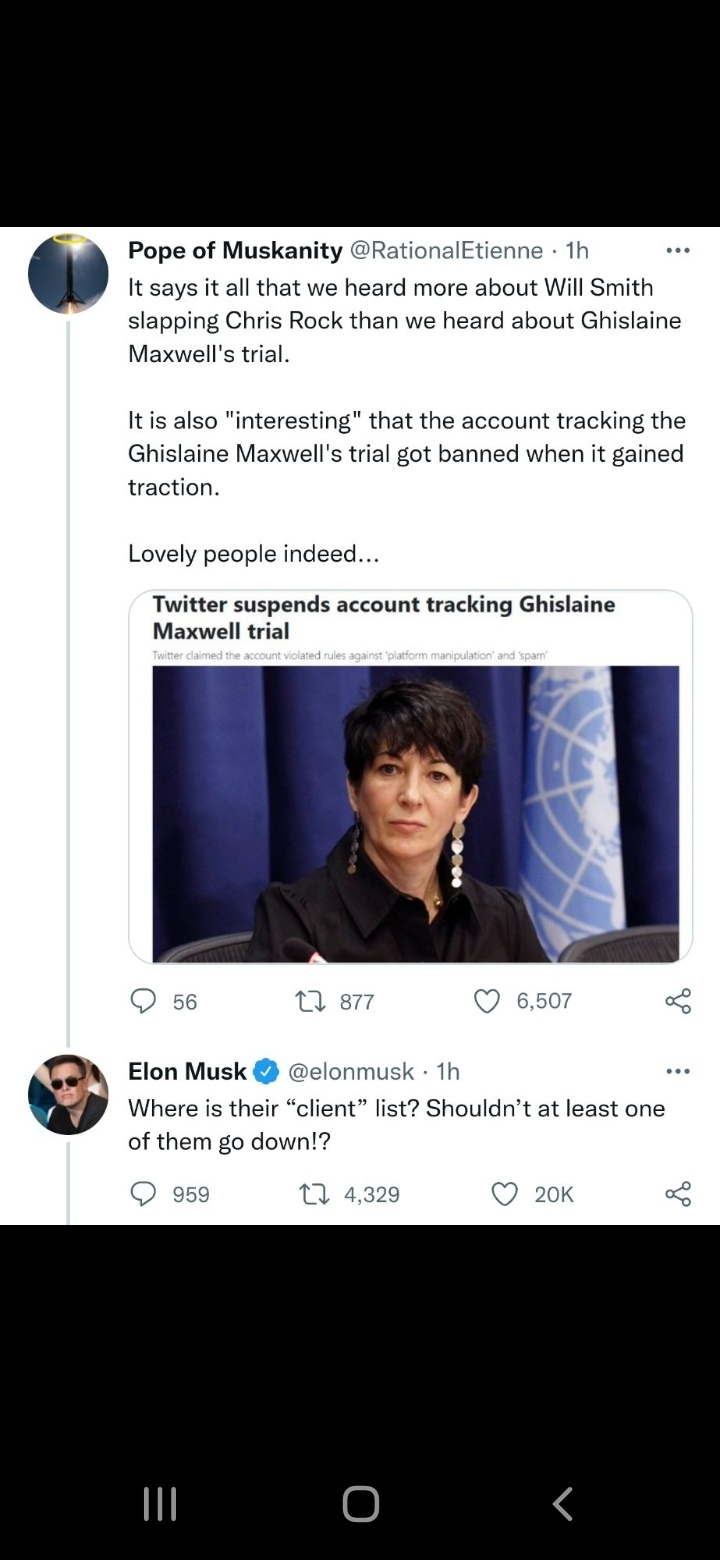Share the Pope of Muskanity tweet
Screen dimensions: 720x1560
[x=678, y=1001]
